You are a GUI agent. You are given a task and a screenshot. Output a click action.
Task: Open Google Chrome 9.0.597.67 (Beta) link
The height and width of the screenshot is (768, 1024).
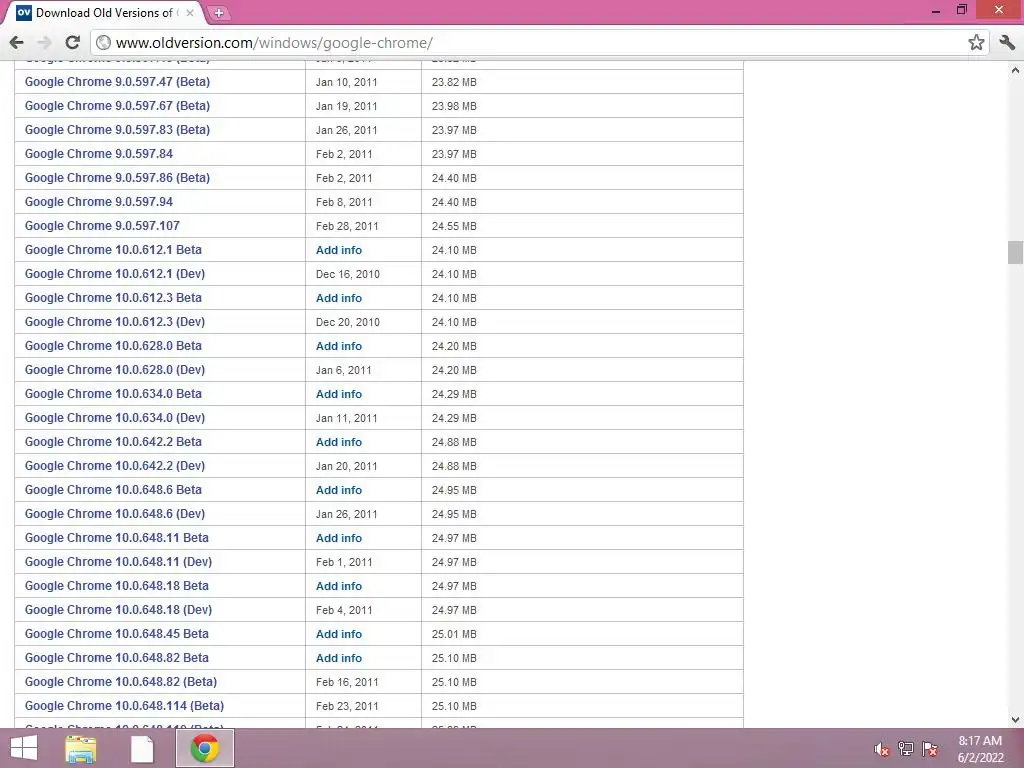click(118, 106)
